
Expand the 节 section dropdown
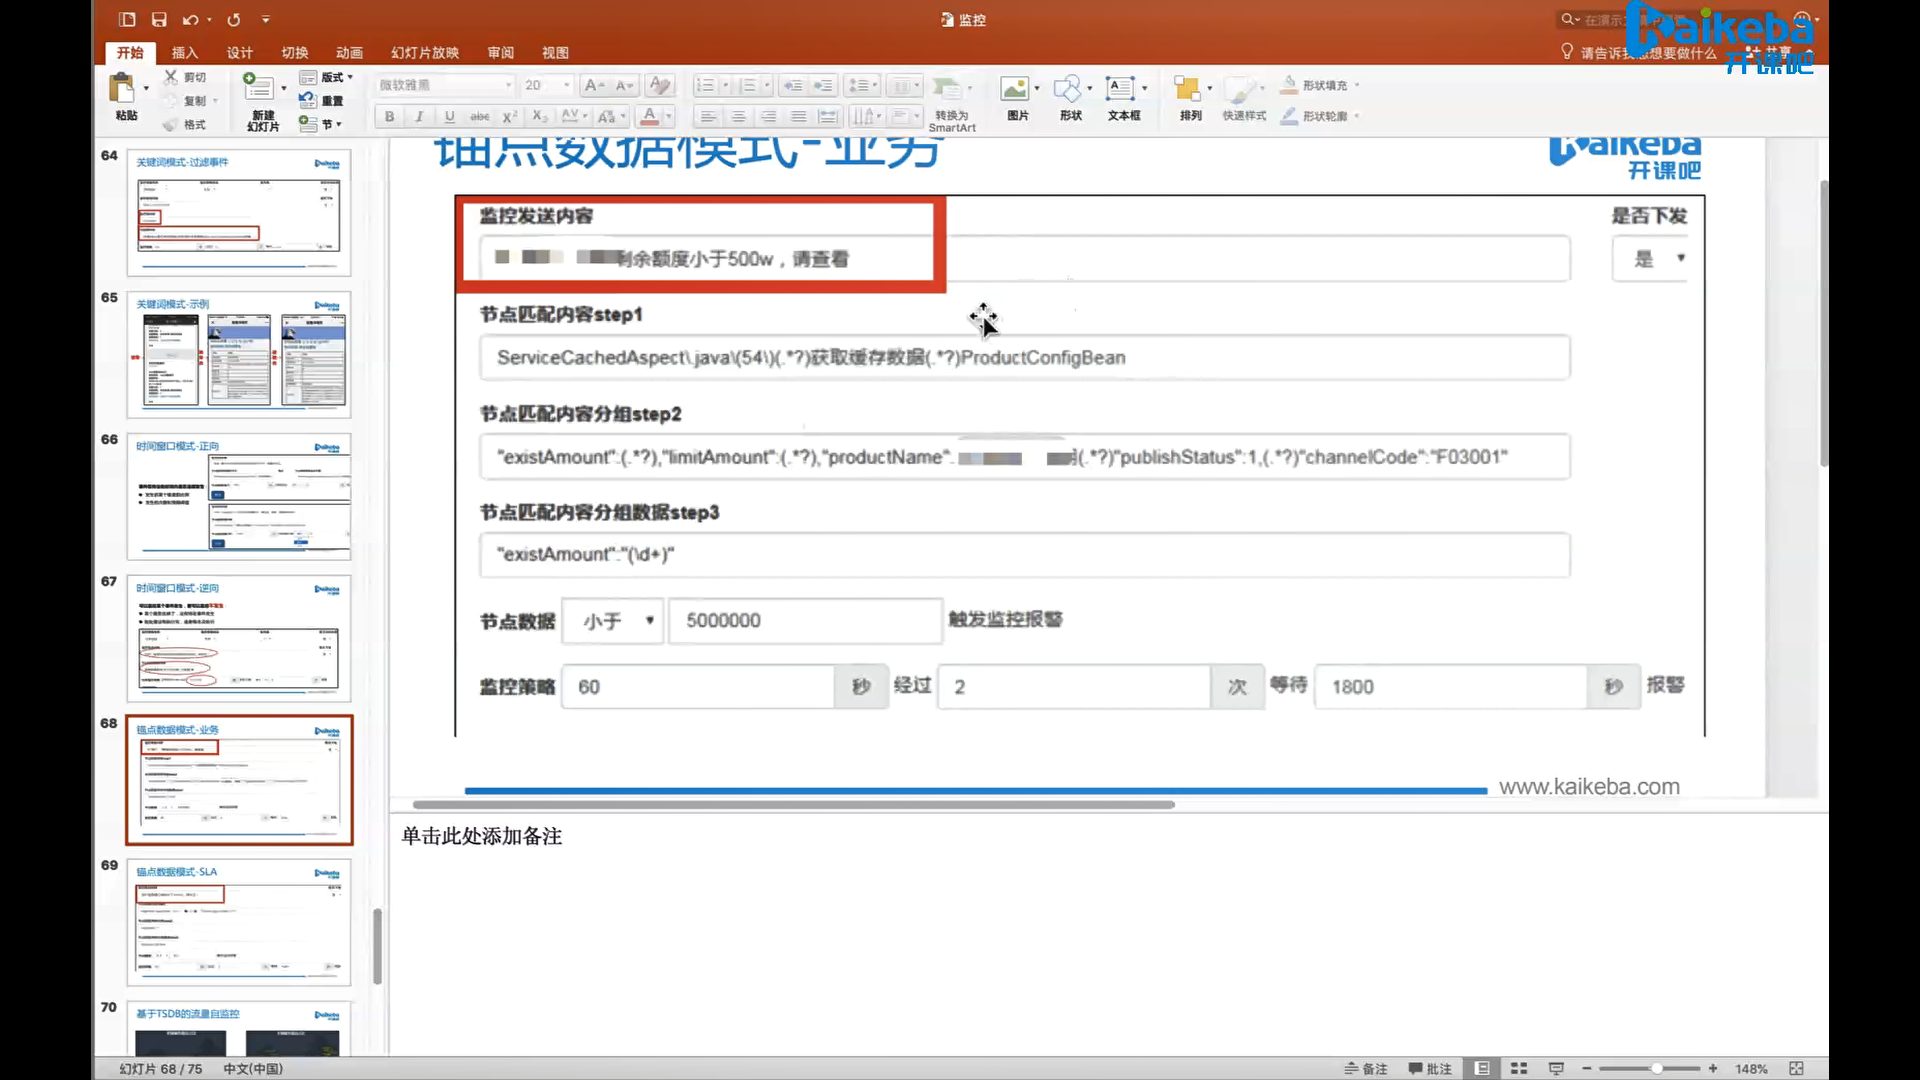click(x=339, y=124)
